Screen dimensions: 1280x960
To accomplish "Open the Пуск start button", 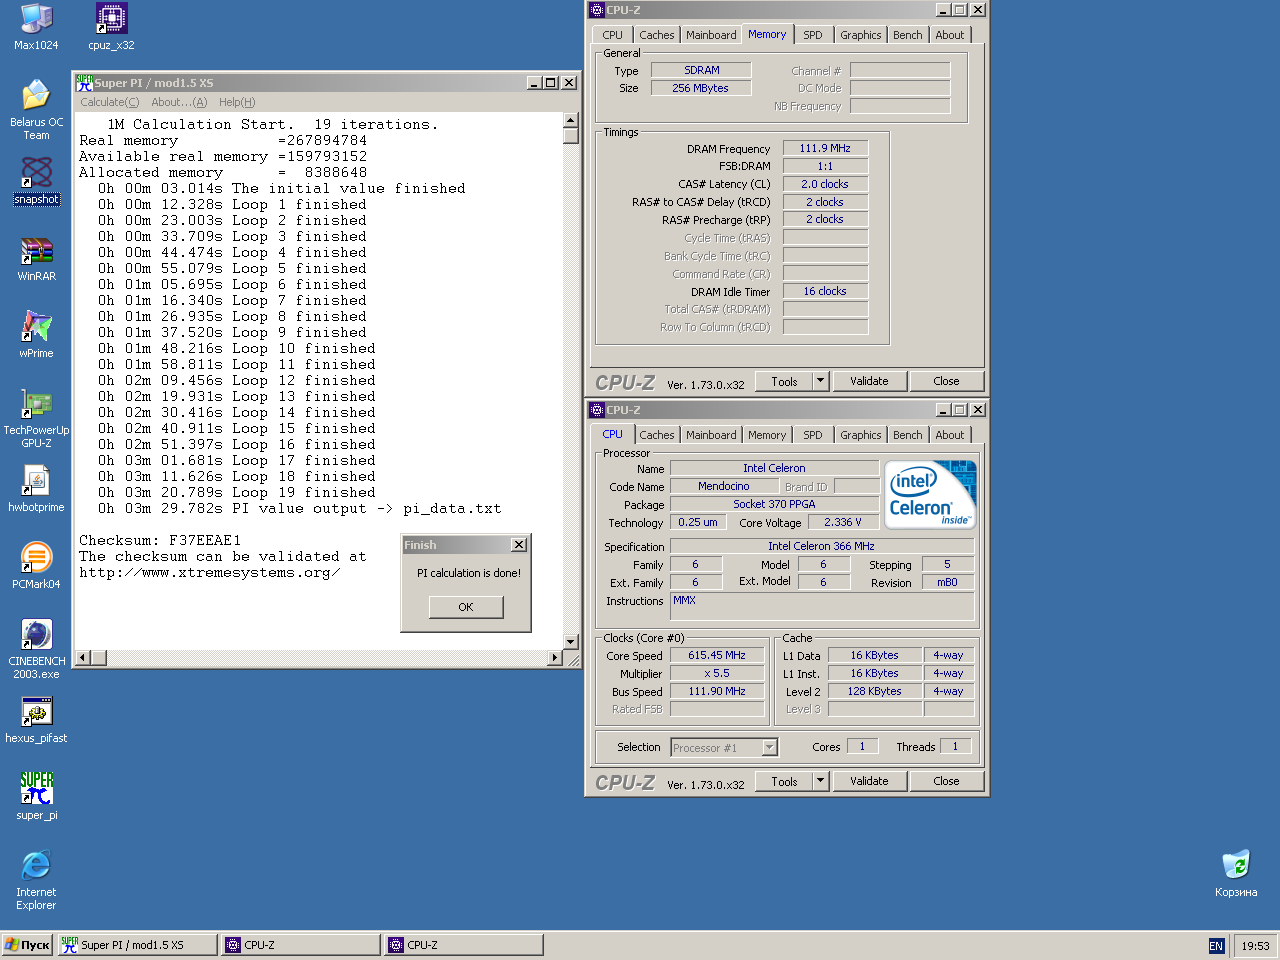I will tap(27, 945).
